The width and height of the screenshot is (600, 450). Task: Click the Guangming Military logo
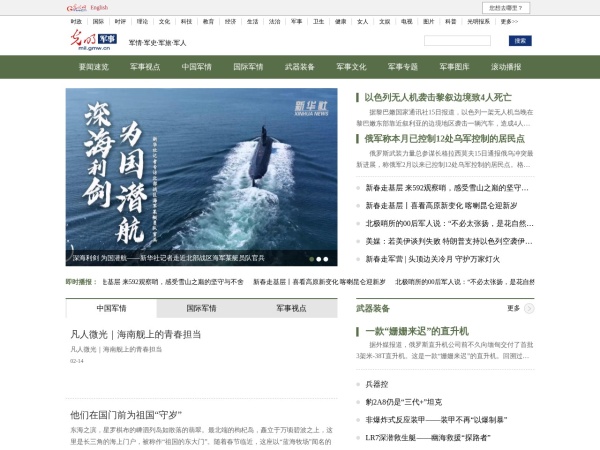tap(93, 41)
